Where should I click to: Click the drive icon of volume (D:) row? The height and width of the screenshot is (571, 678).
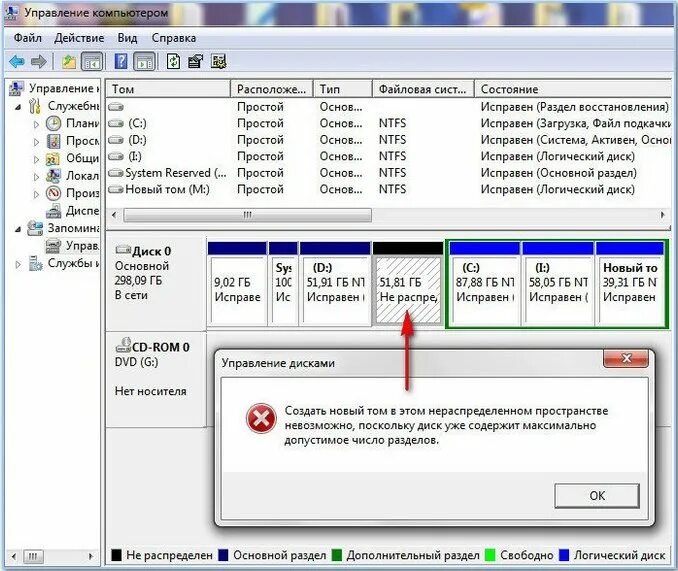pos(116,140)
